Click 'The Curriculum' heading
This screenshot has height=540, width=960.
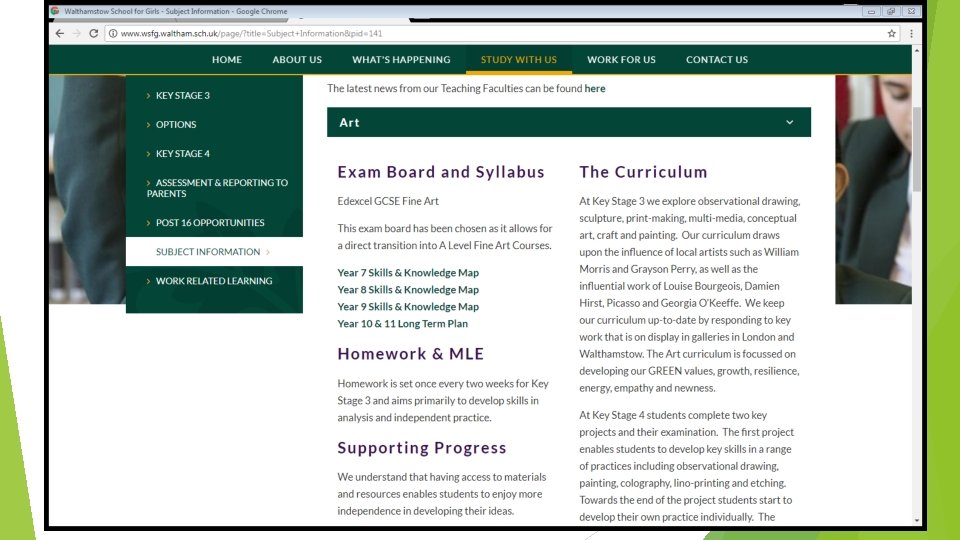[x=643, y=172]
